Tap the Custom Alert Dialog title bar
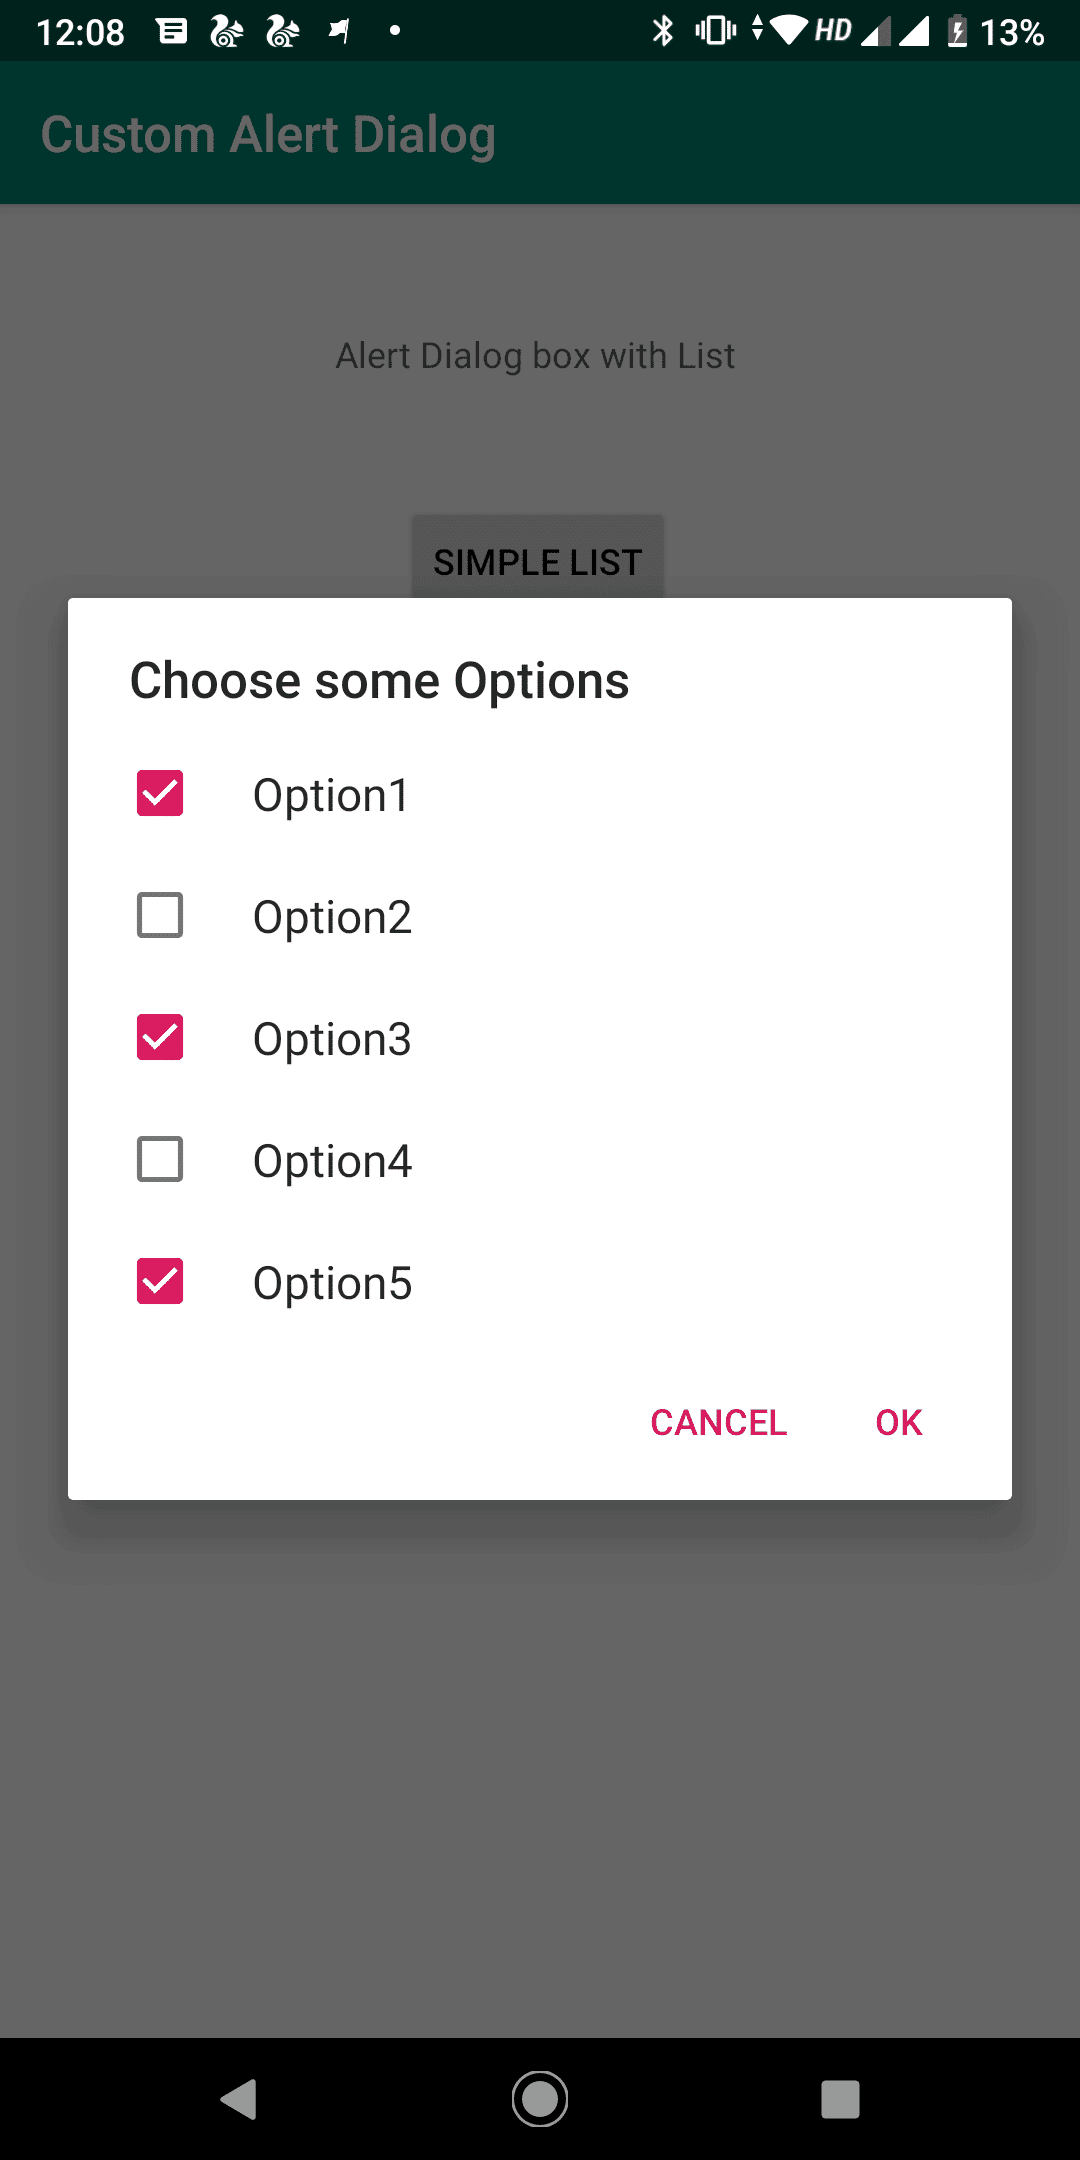This screenshot has width=1080, height=2160. [268, 133]
